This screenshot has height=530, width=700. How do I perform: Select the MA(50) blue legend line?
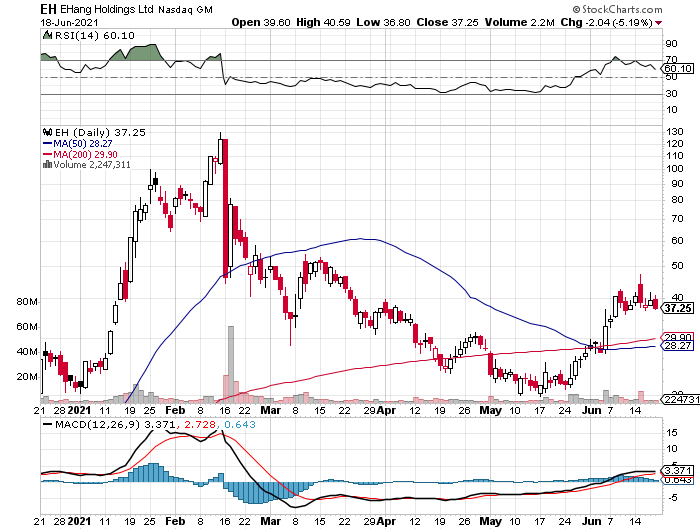click(46, 142)
